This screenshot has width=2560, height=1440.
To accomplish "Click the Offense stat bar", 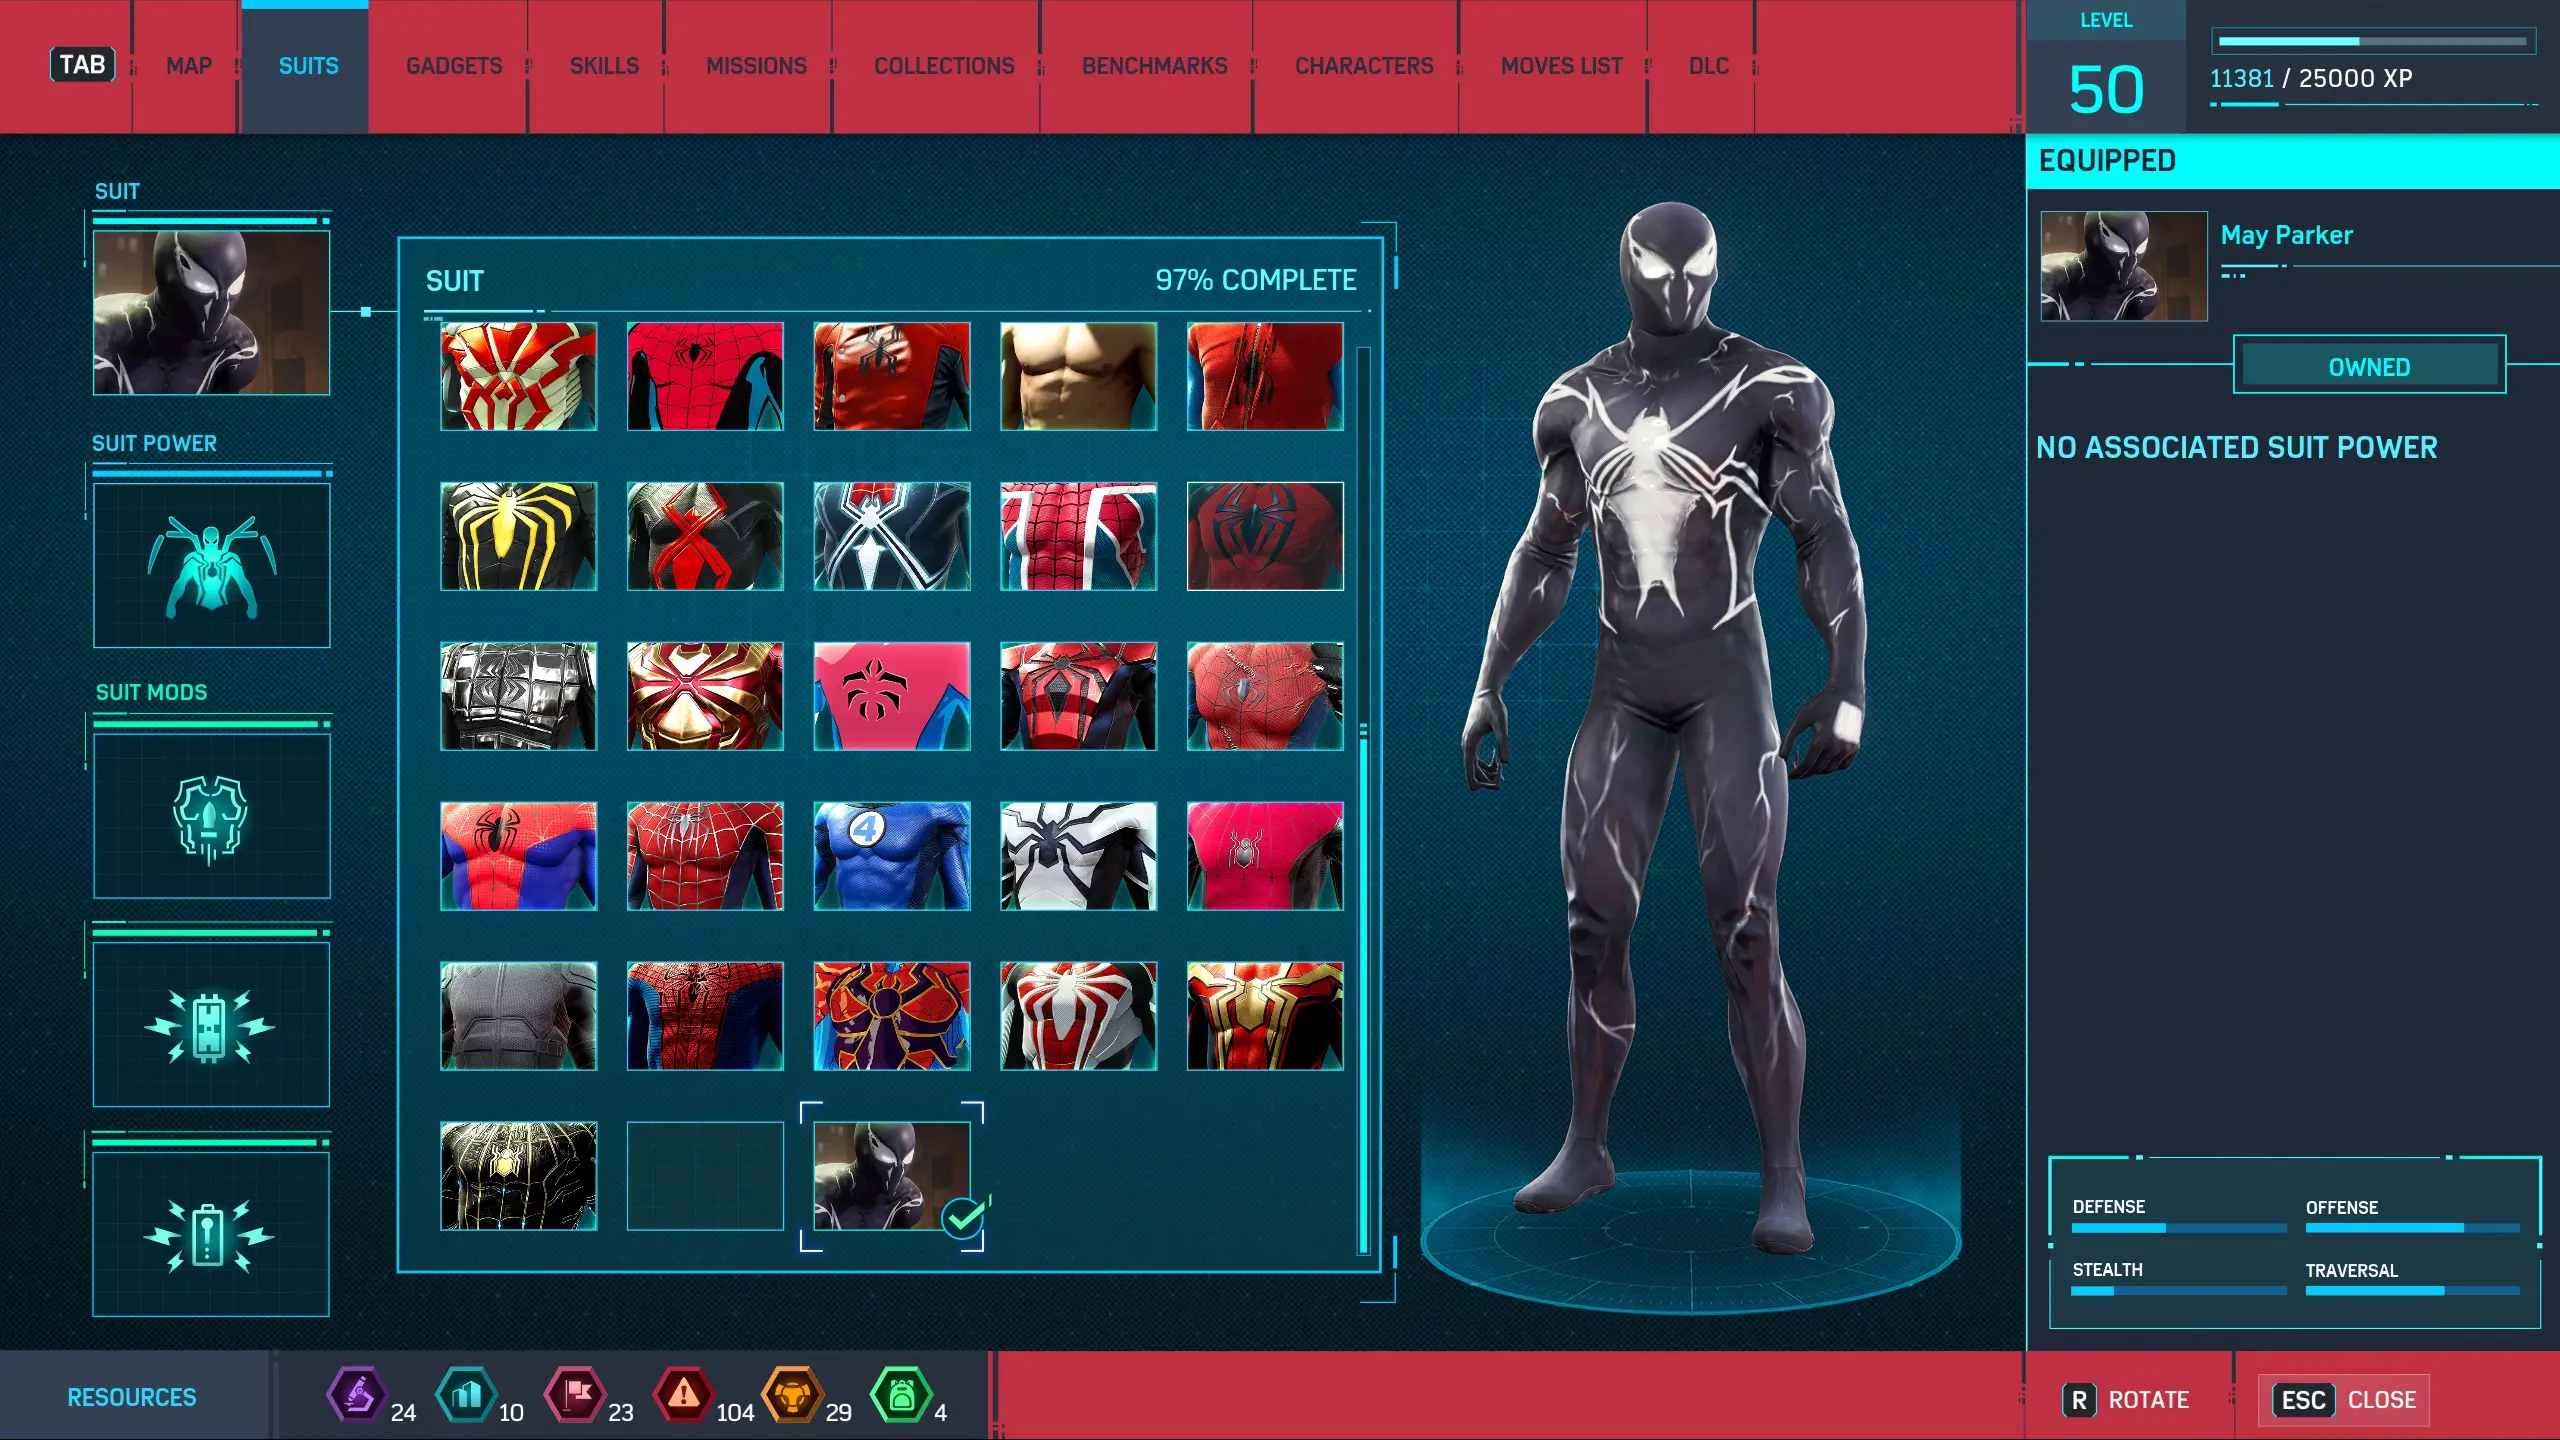I will pyautogui.click(x=2412, y=1228).
